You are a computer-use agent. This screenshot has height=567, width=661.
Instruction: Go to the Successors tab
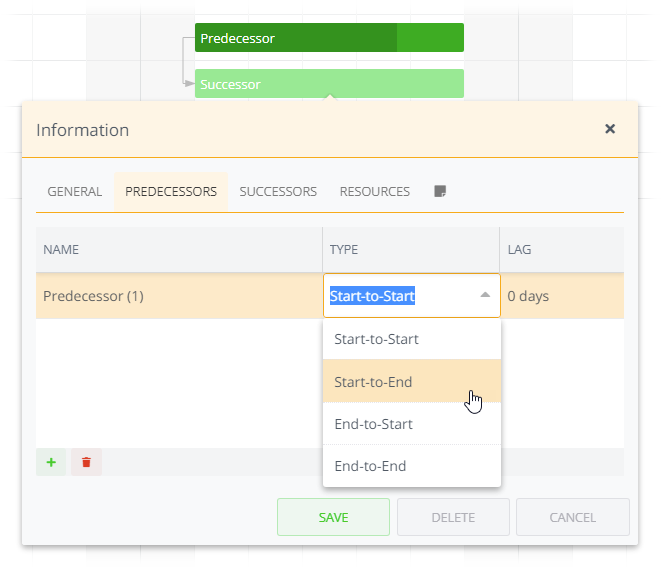[x=278, y=191]
